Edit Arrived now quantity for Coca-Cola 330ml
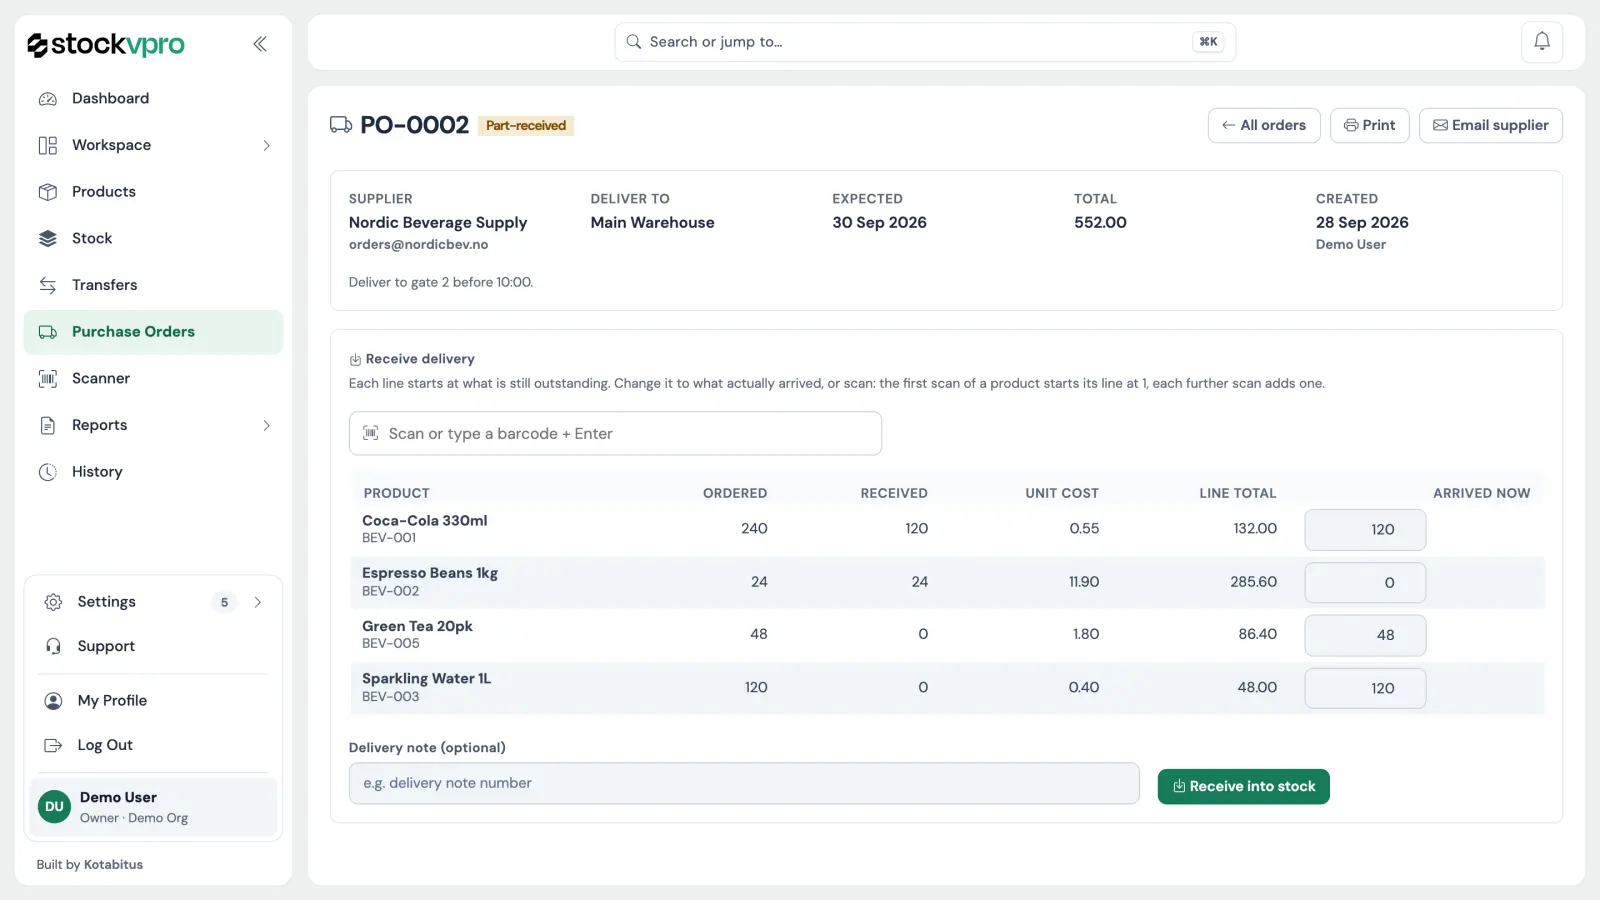This screenshot has width=1600, height=900. click(1365, 530)
